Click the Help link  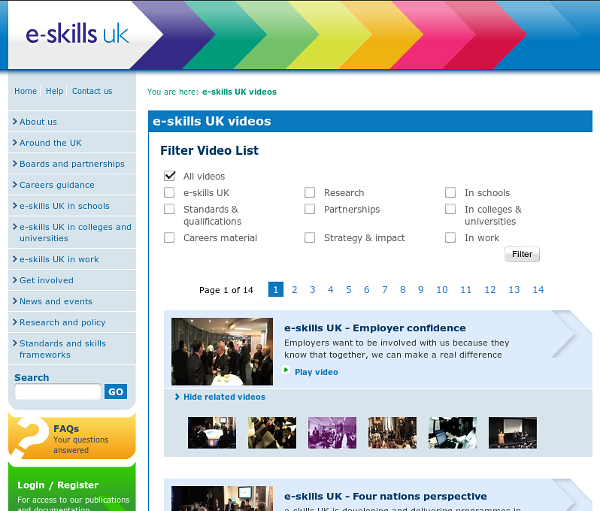coord(54,91)
